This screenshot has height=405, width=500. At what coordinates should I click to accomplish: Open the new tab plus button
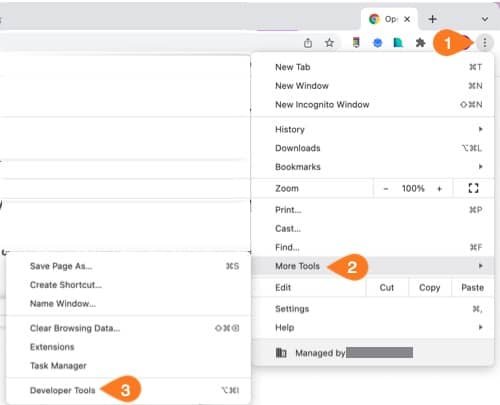(432, 19)
